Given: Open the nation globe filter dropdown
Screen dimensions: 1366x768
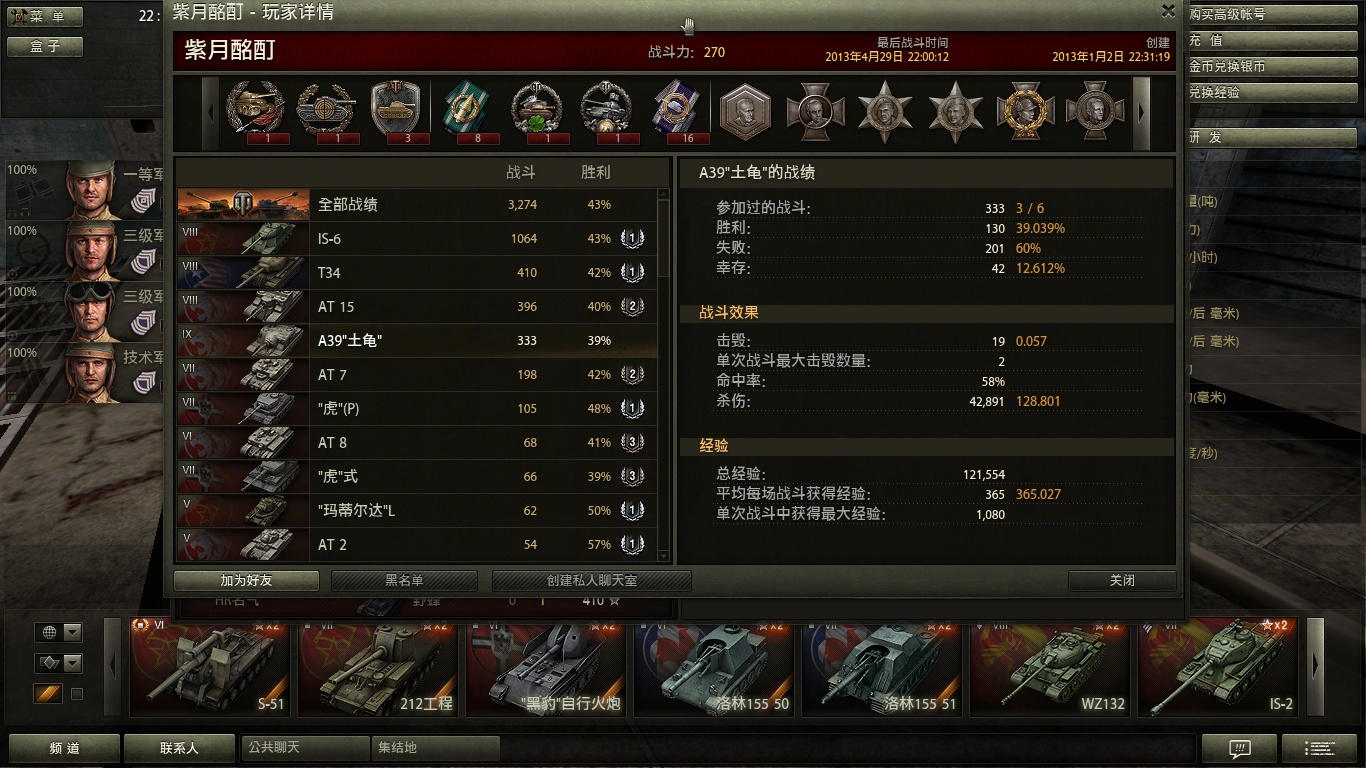Looking at the screenshot, I should 58,632.
